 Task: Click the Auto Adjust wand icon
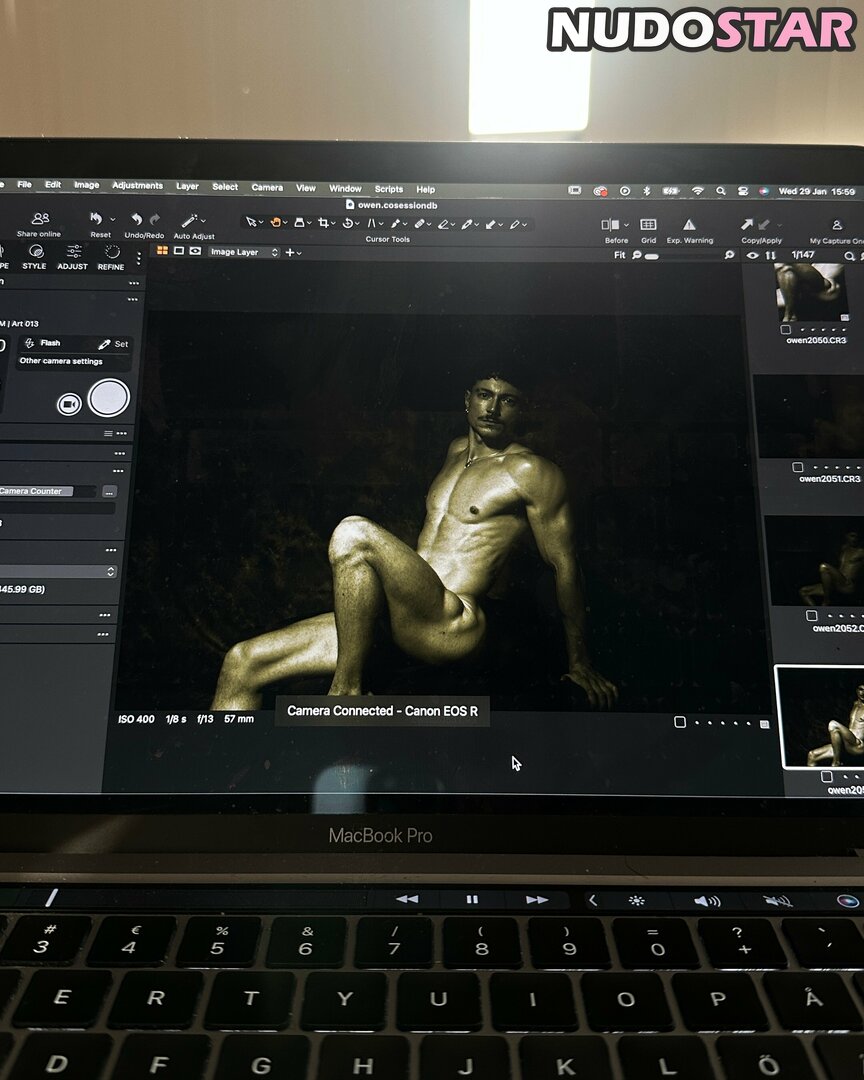coord(189,221)
